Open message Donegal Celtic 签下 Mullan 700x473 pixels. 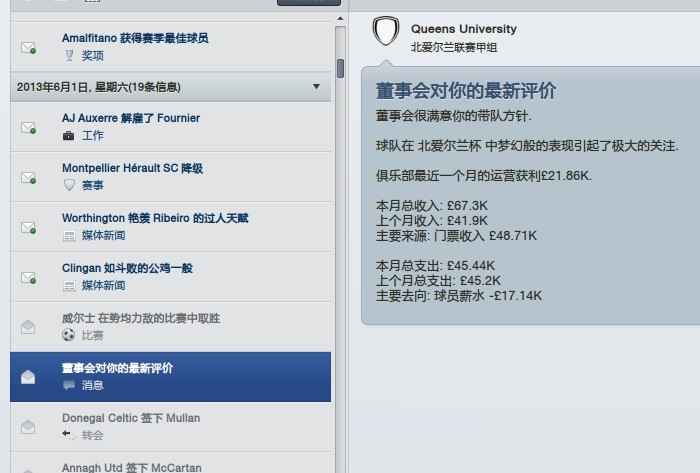[171, 427]
